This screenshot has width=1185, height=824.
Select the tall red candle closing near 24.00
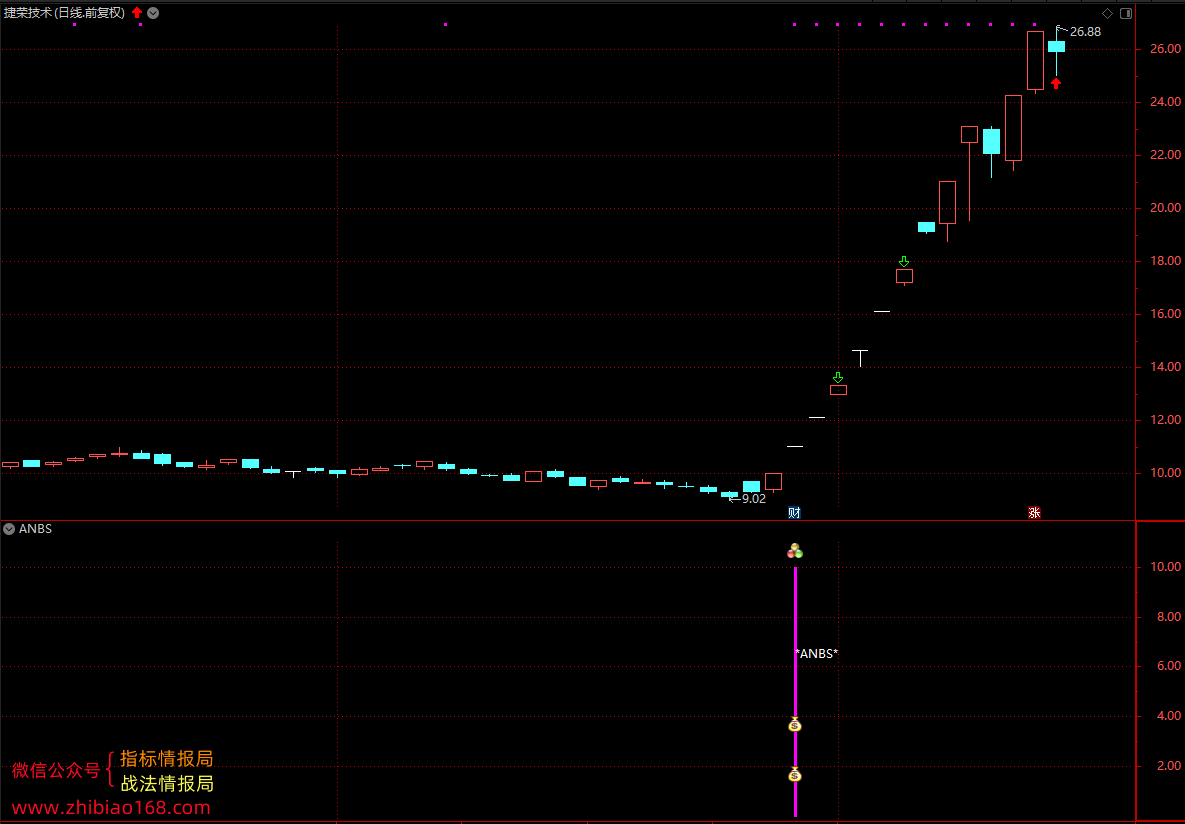(1013, 128)
